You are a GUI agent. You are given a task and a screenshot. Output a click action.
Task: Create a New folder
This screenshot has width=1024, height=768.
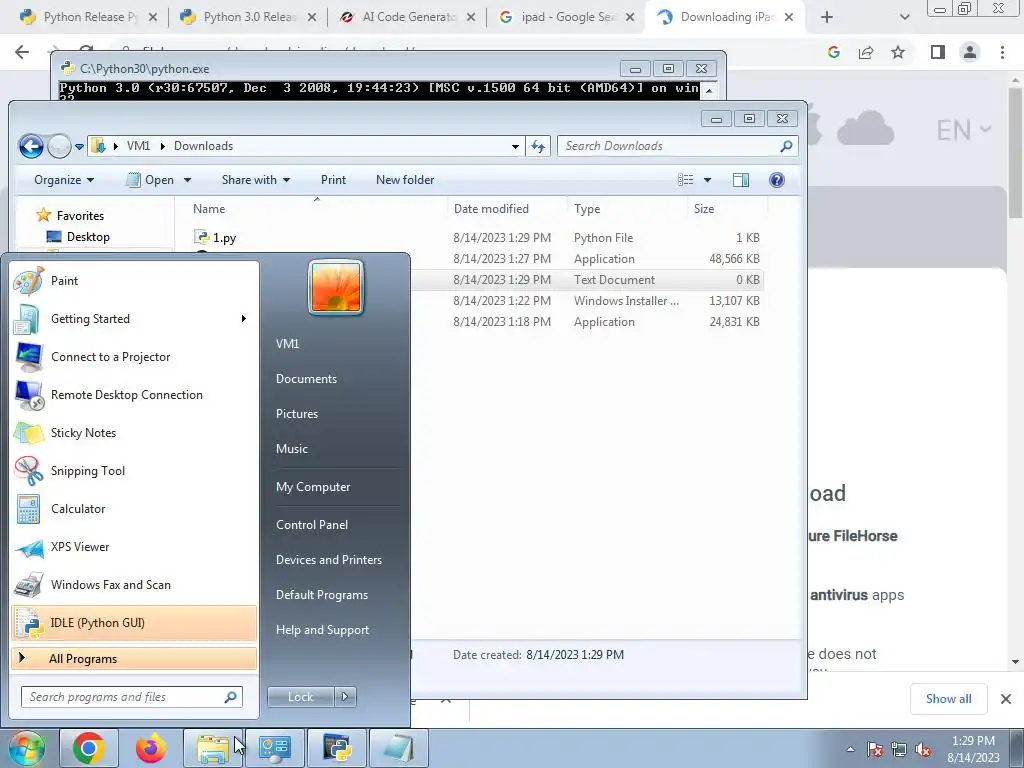point(405,180)
